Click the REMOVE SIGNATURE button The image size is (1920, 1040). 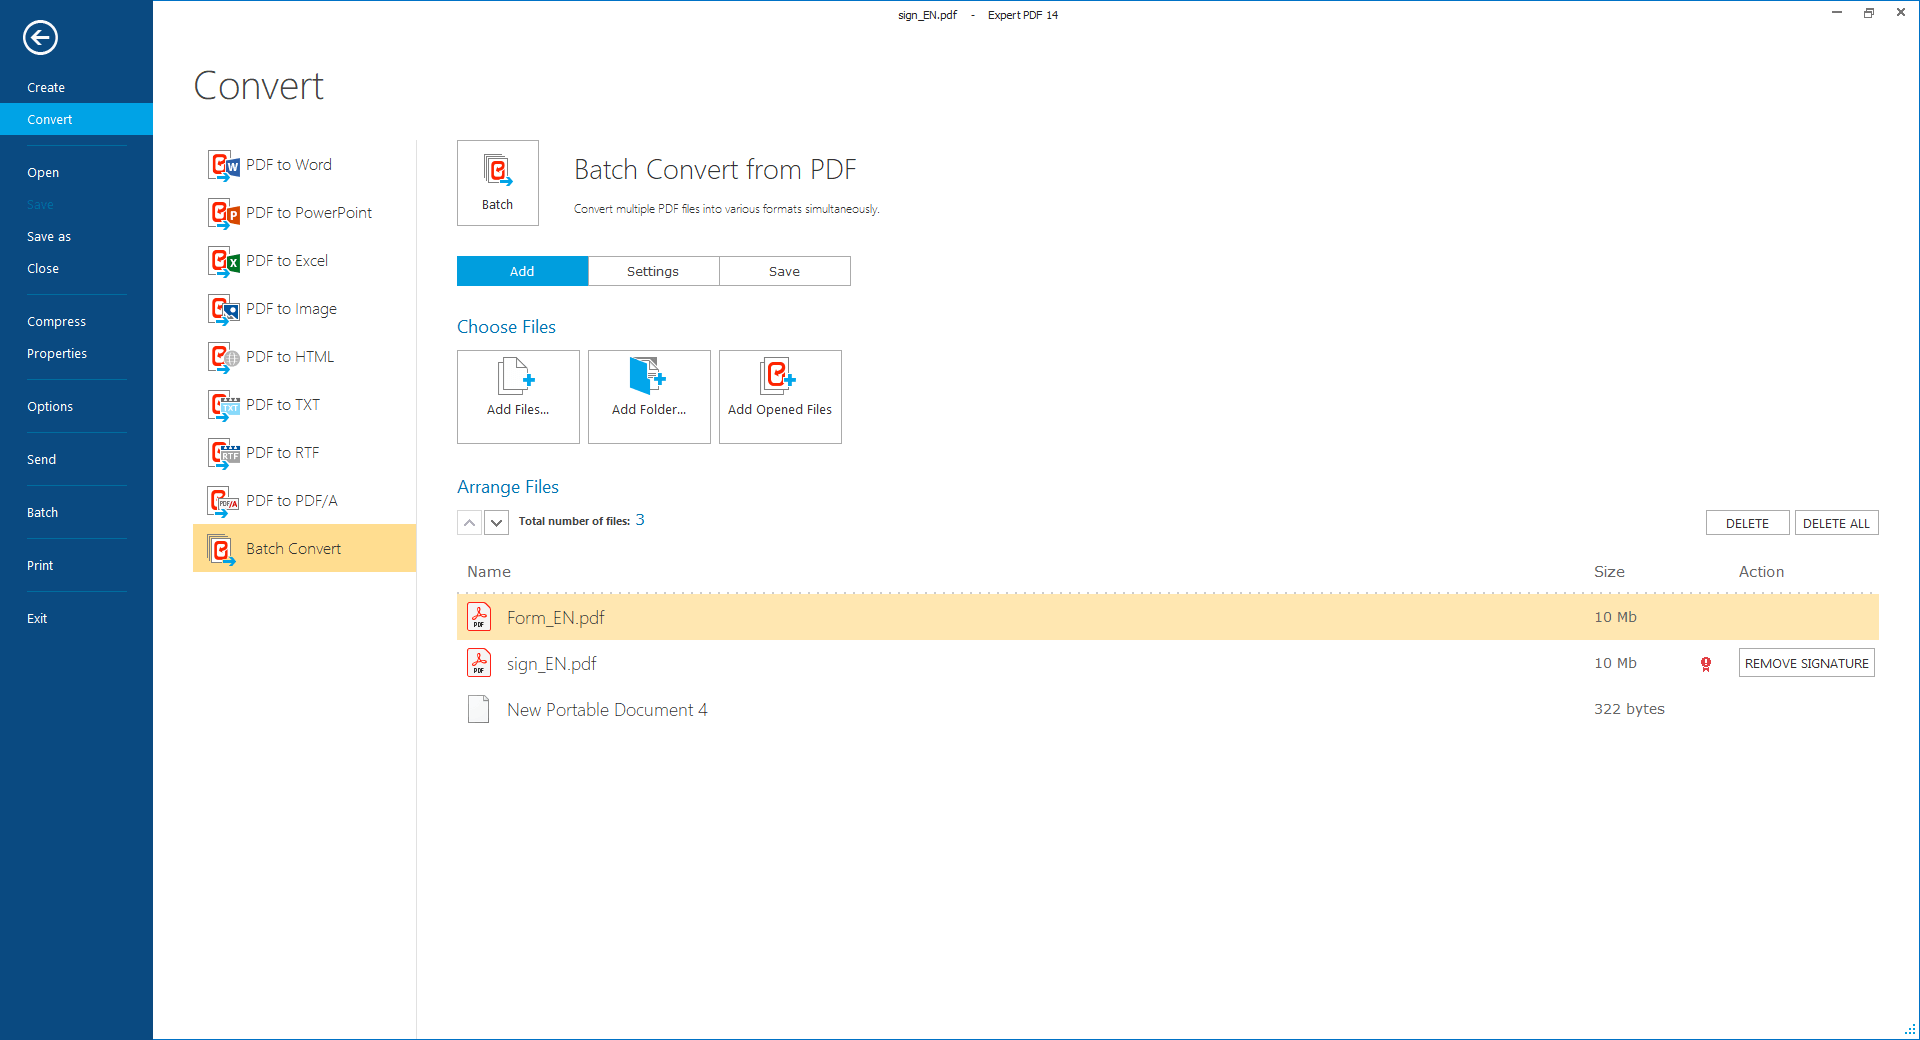(1806, 663)
